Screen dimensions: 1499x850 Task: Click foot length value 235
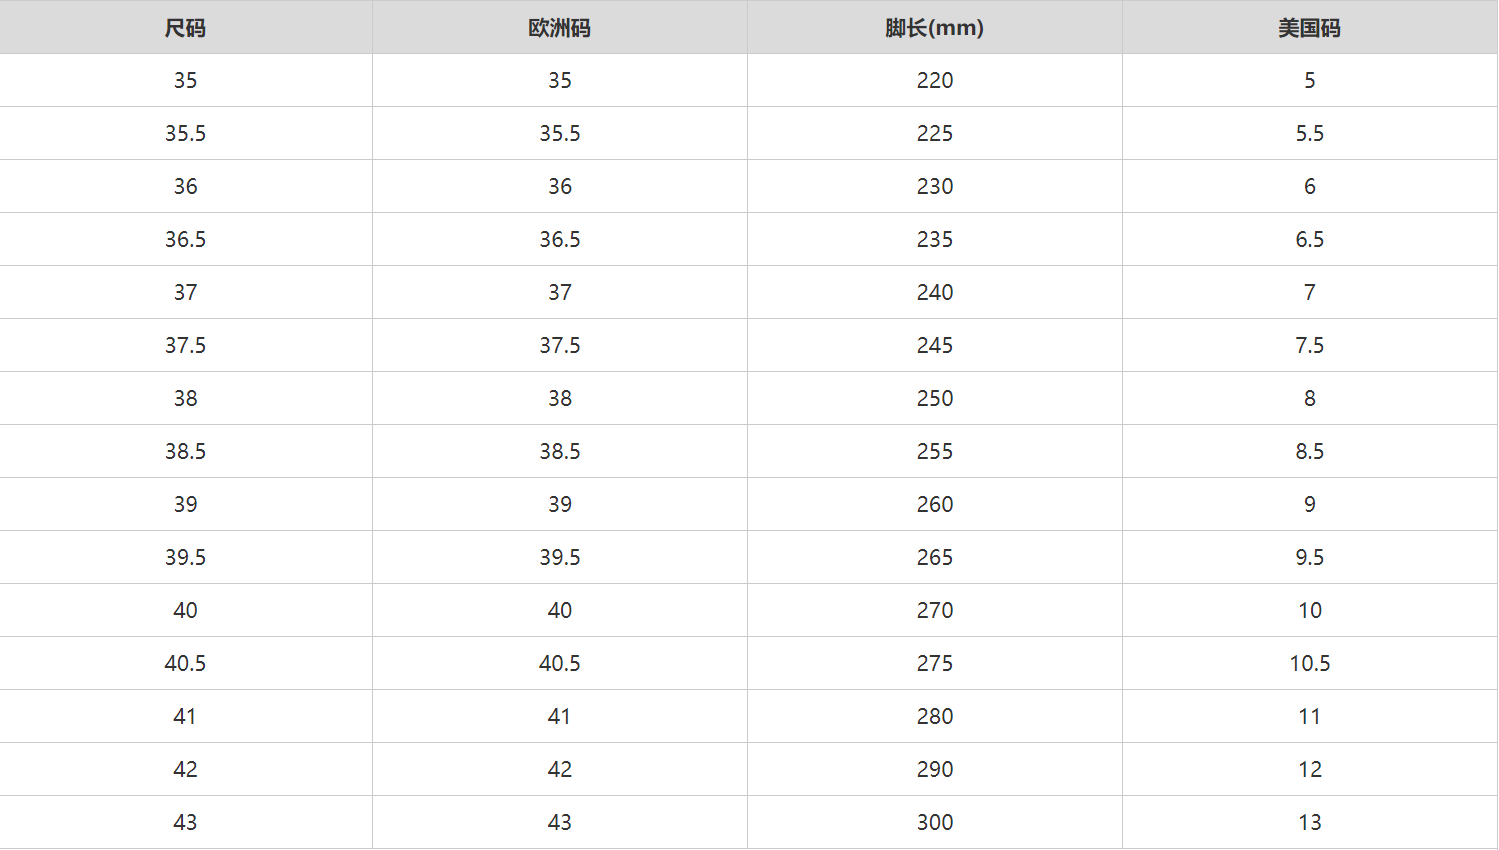(x=934, y=239)
